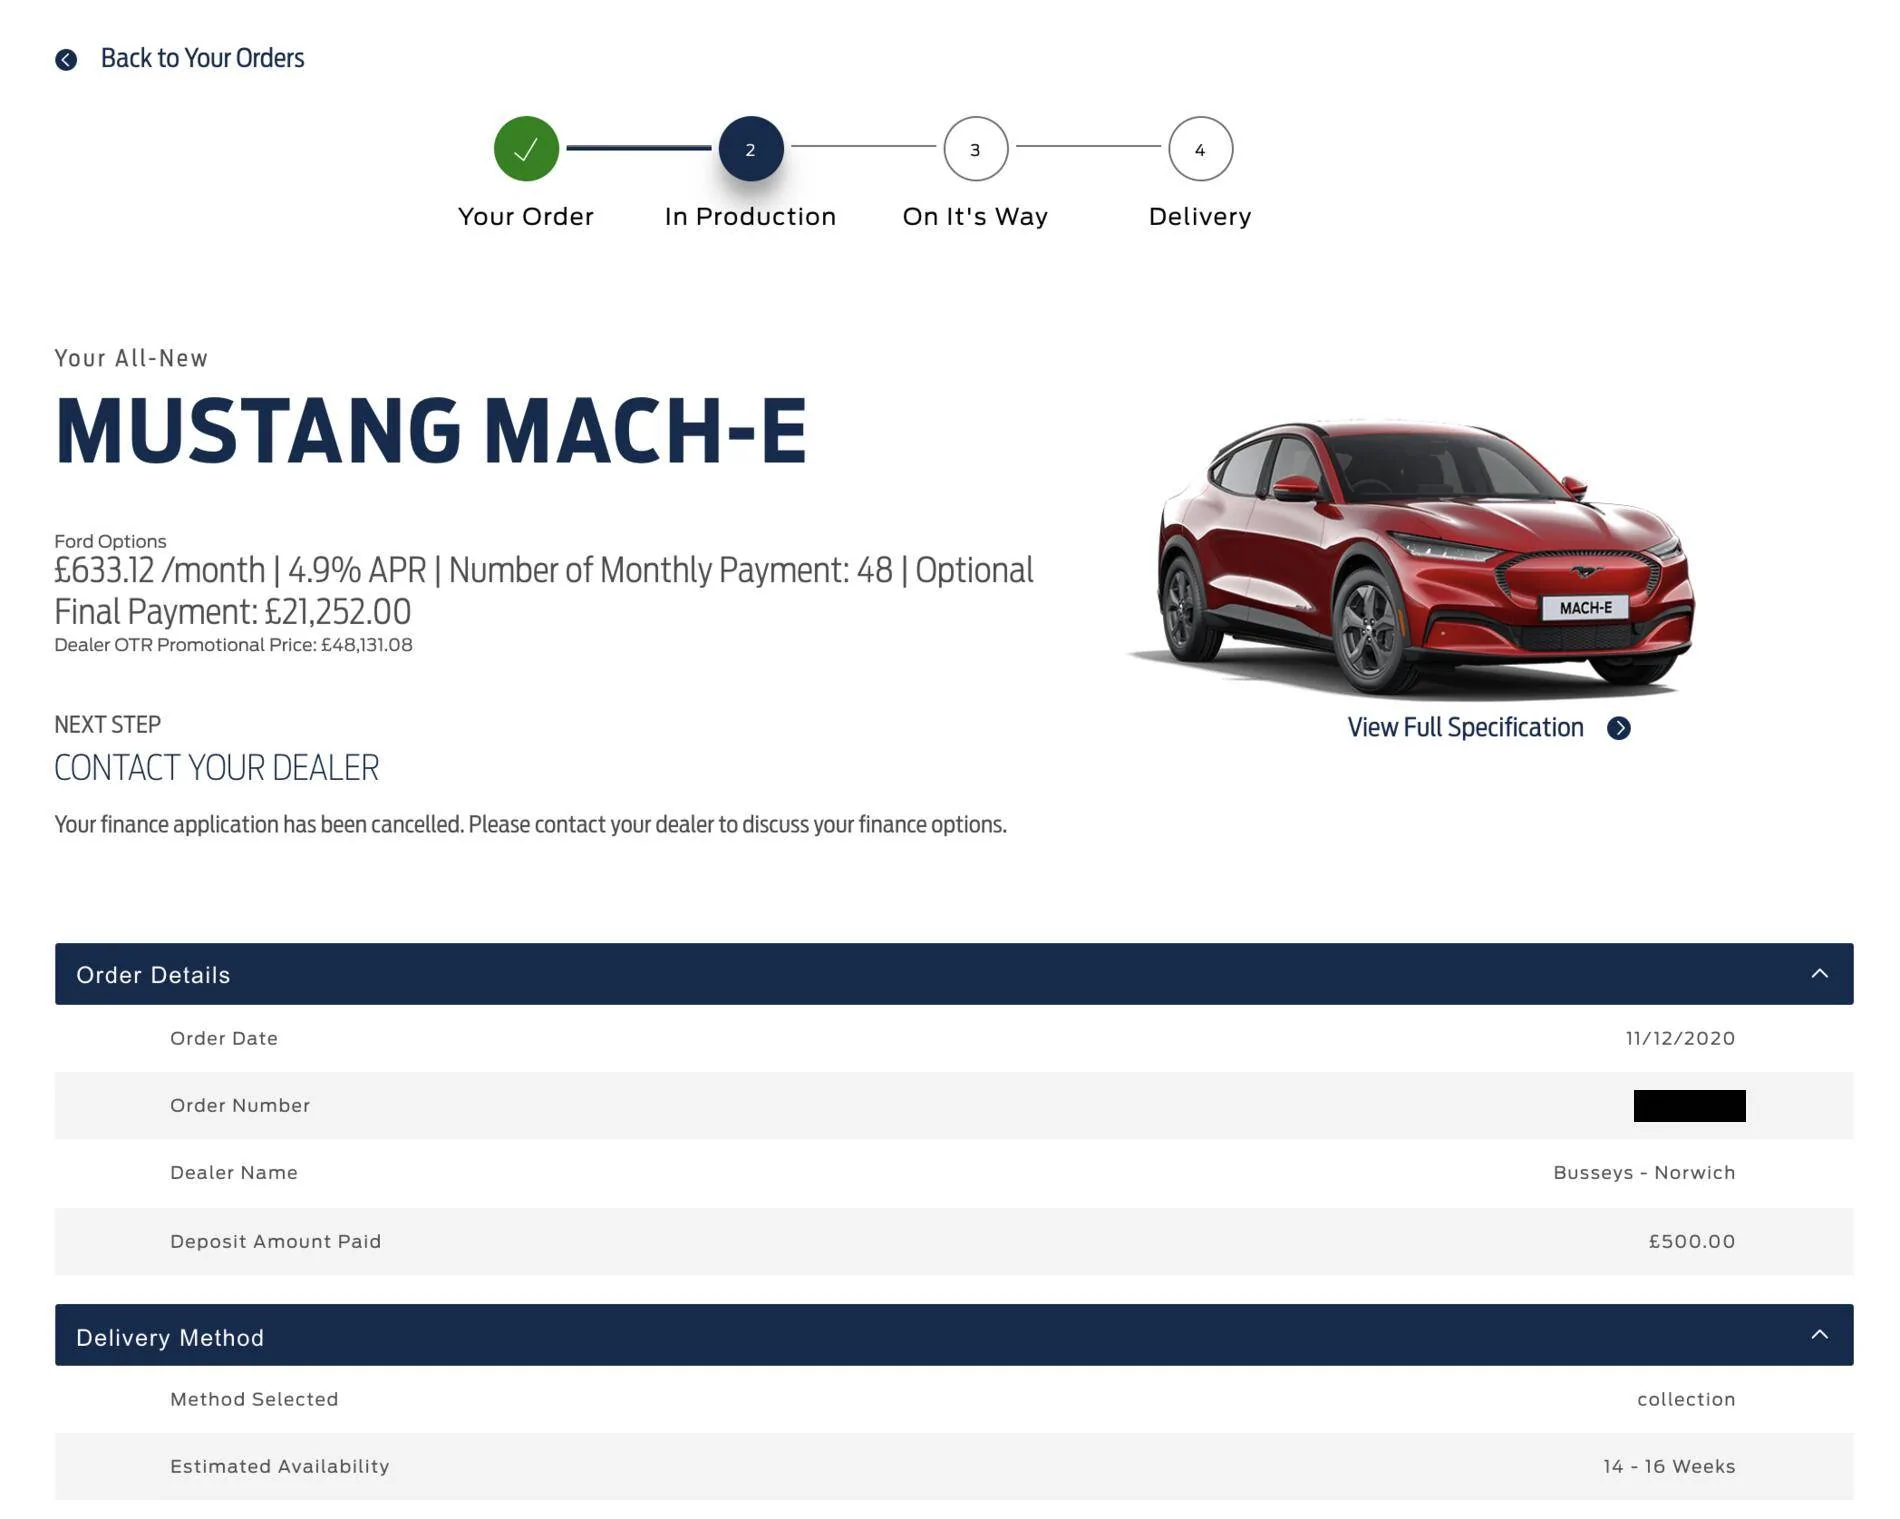Click the Order Number row label
The height and width of the screenshot is (1519, 1900).
click(240, 1105)
